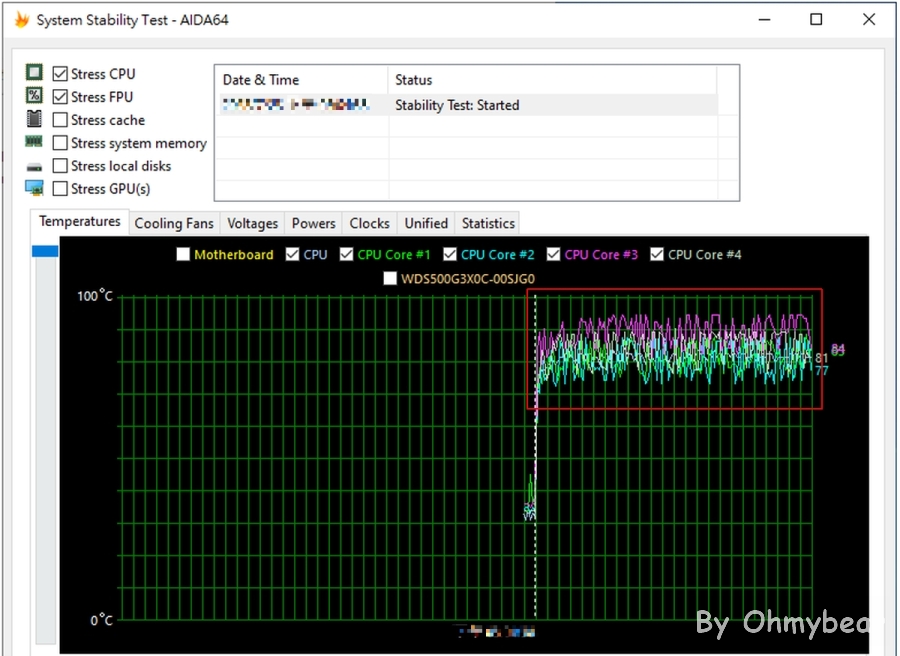The image size is (900, 656).
Task: Minimize the AIDA64 window
Action: point(765,20)
